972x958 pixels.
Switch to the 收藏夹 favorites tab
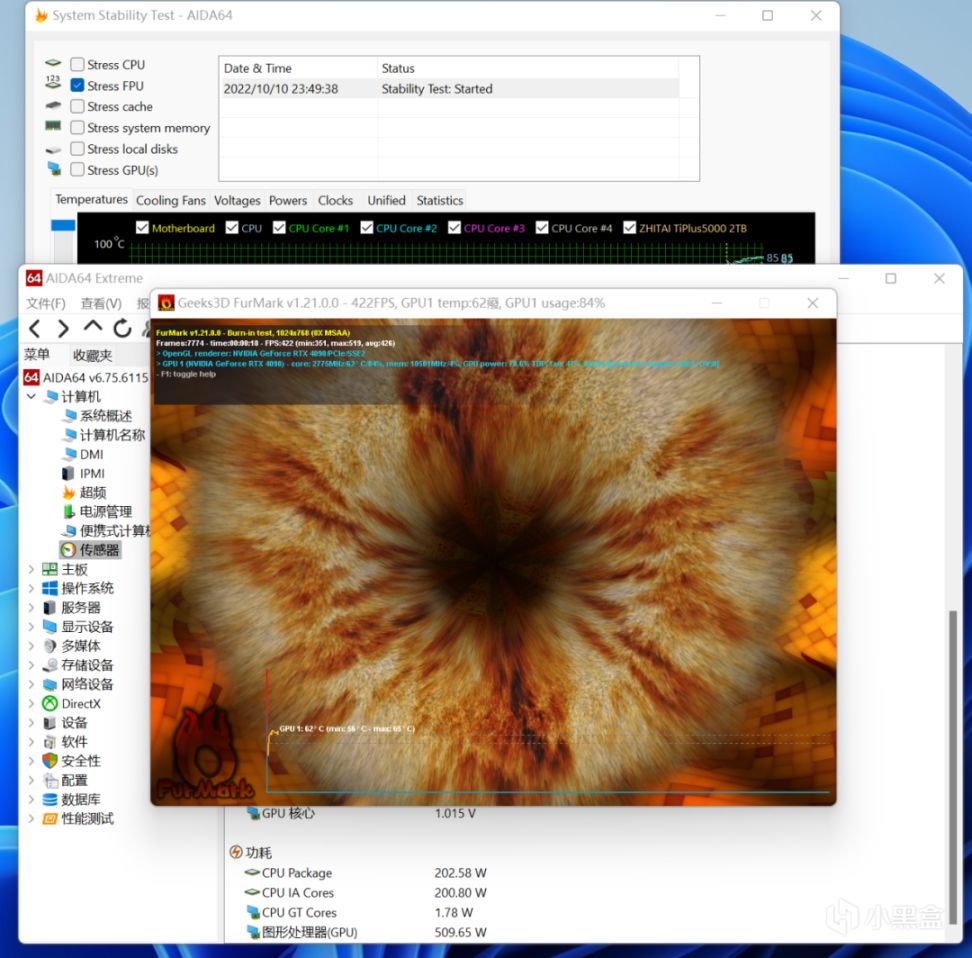(x=93, y=355)
